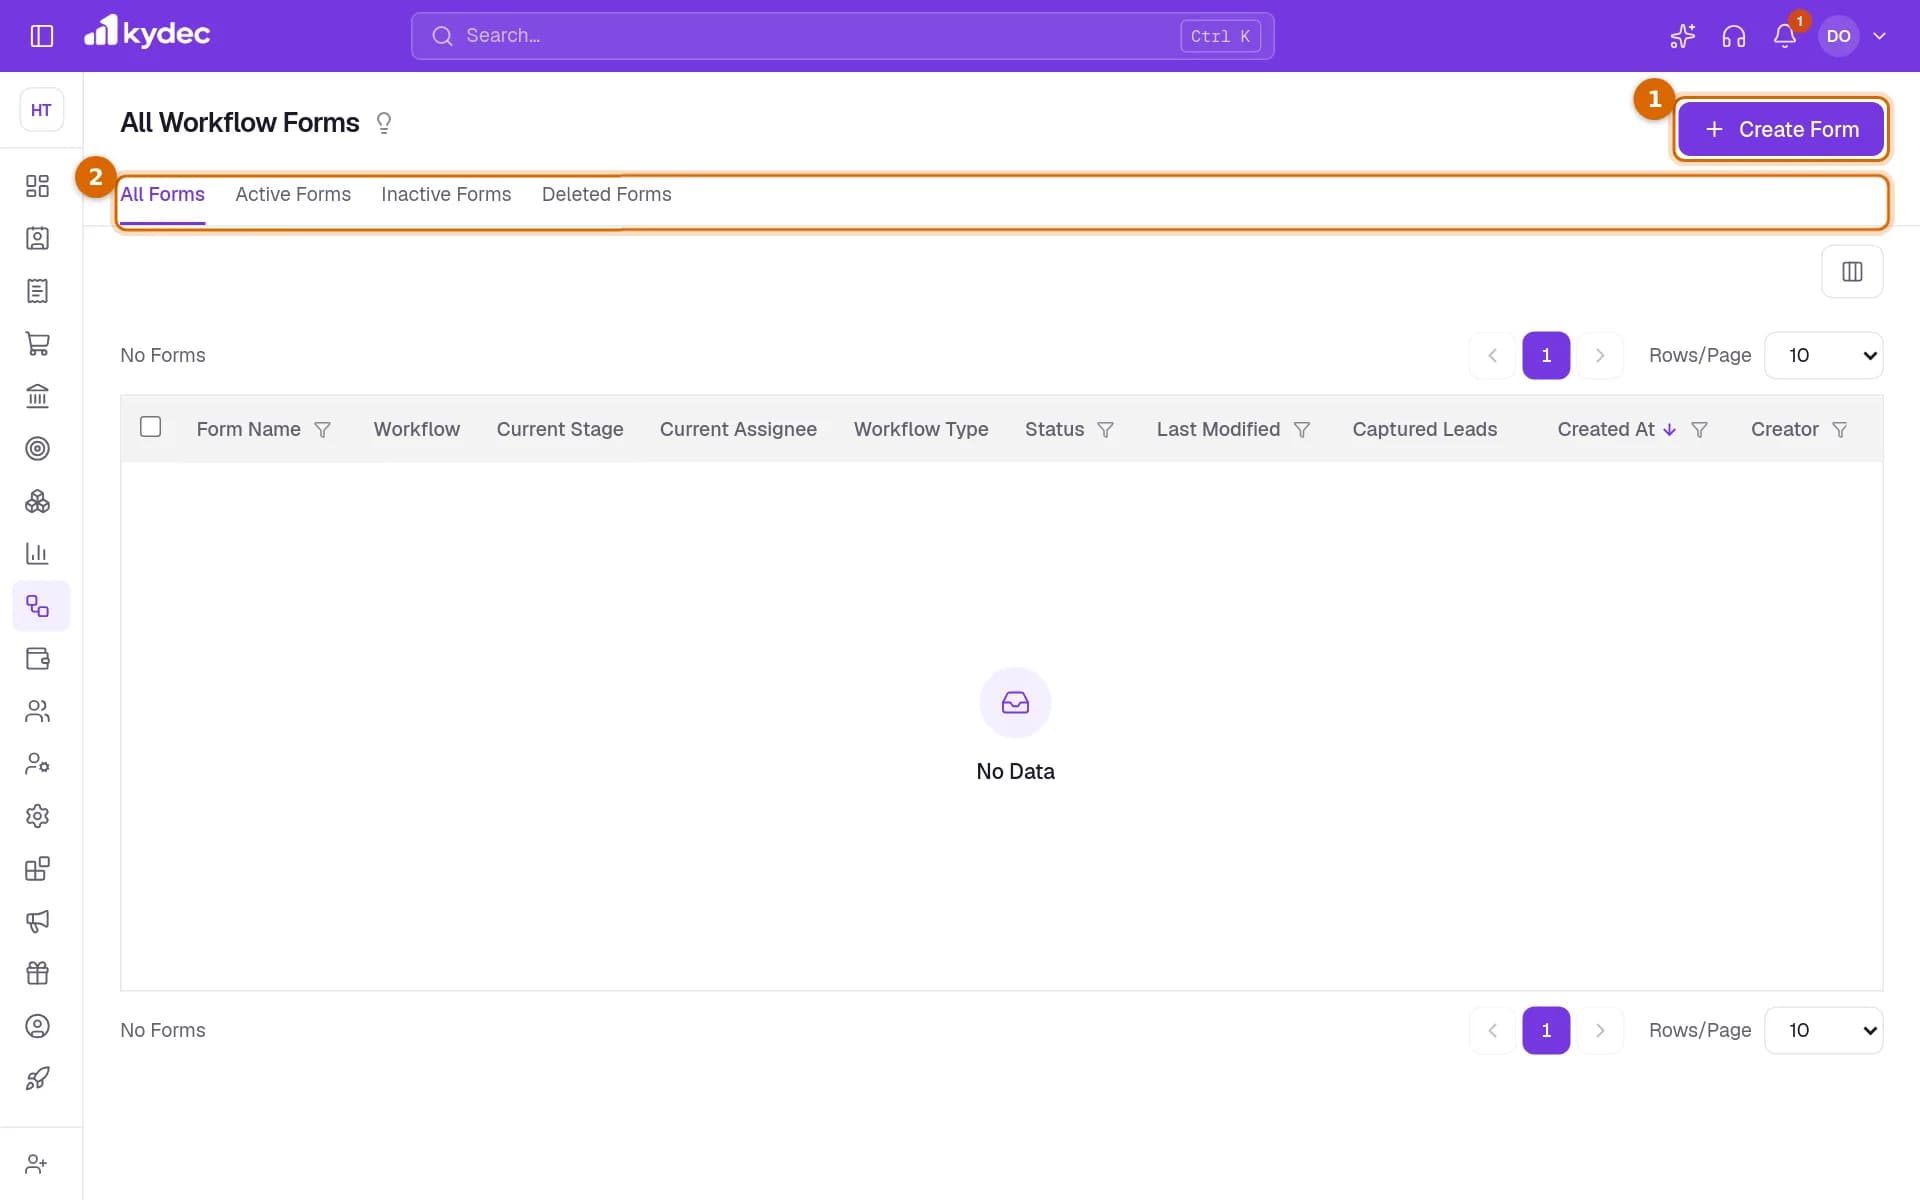
Task: Select the All Forms tab
Action: pos(162,194)
